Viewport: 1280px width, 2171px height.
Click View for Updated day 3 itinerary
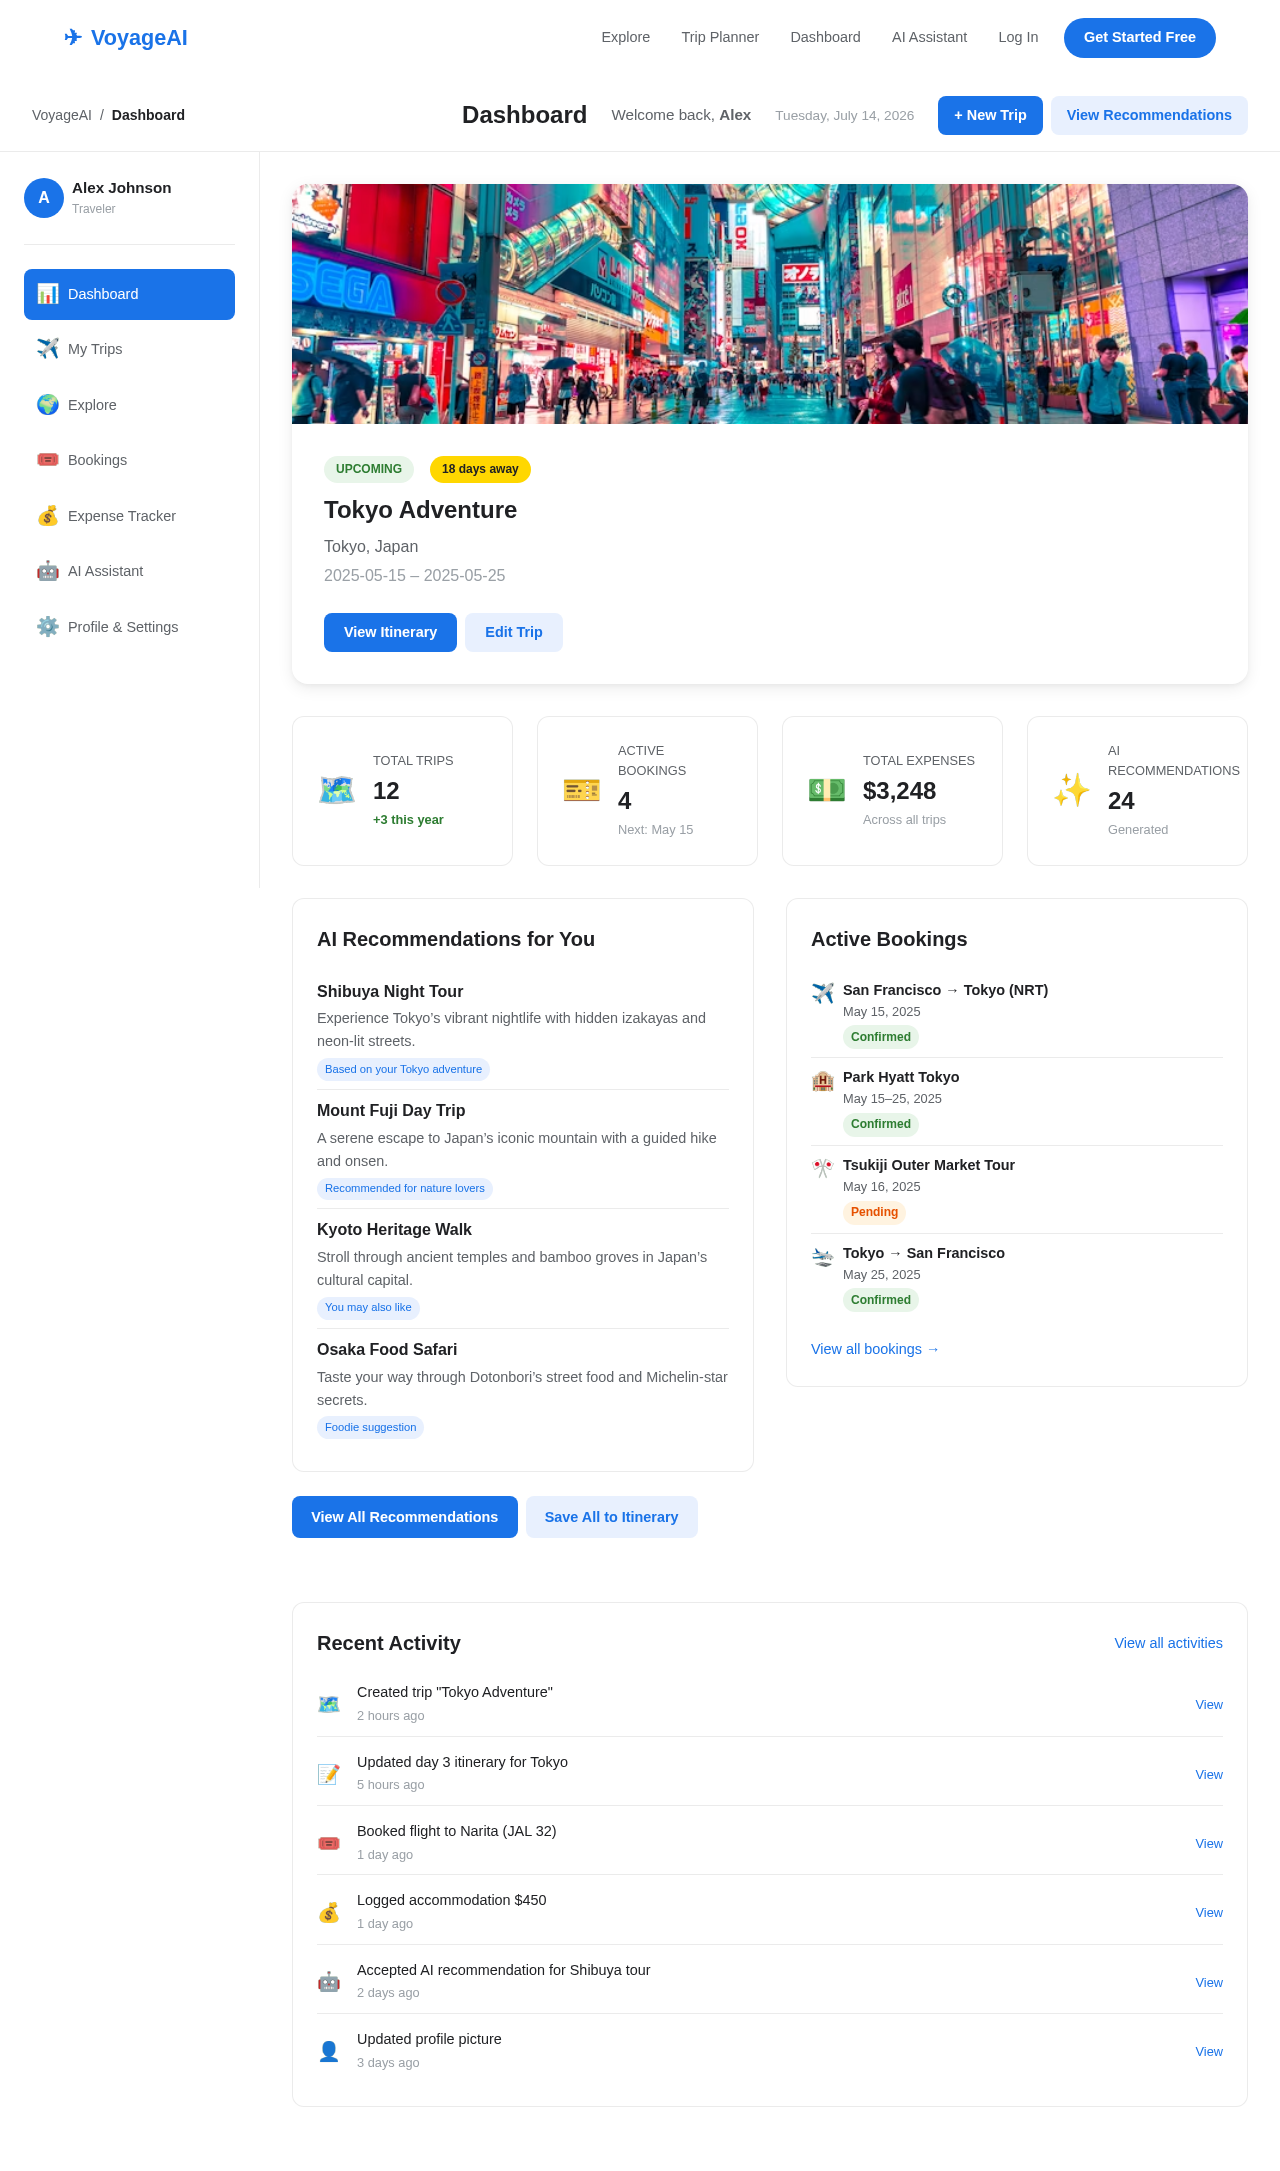[x=1209, y=1775]
